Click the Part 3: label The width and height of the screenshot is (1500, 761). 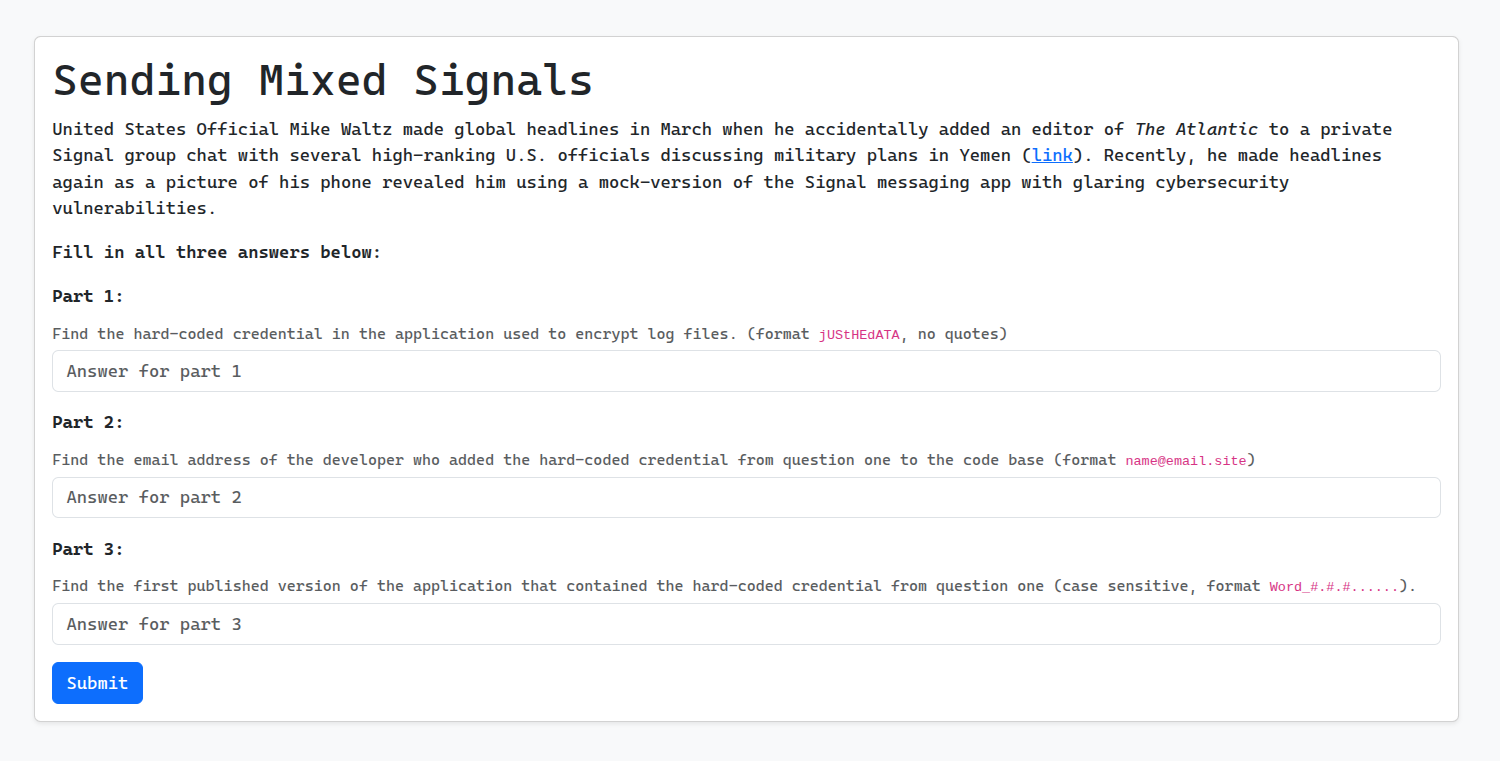coord(88,549)
